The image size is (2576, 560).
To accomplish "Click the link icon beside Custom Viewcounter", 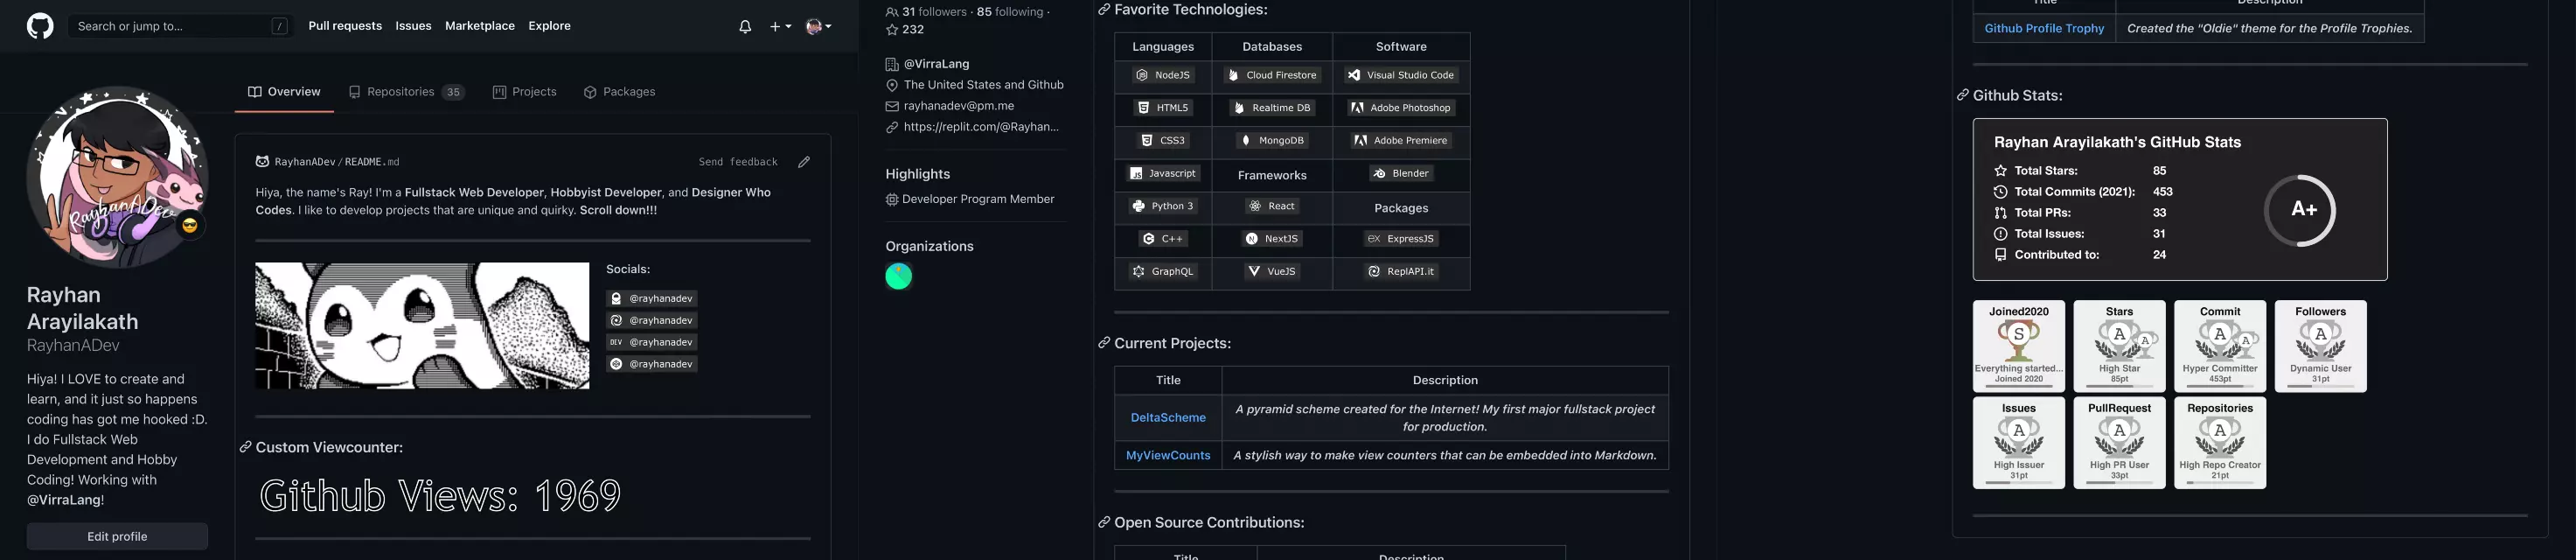I will tap(245, 447).
